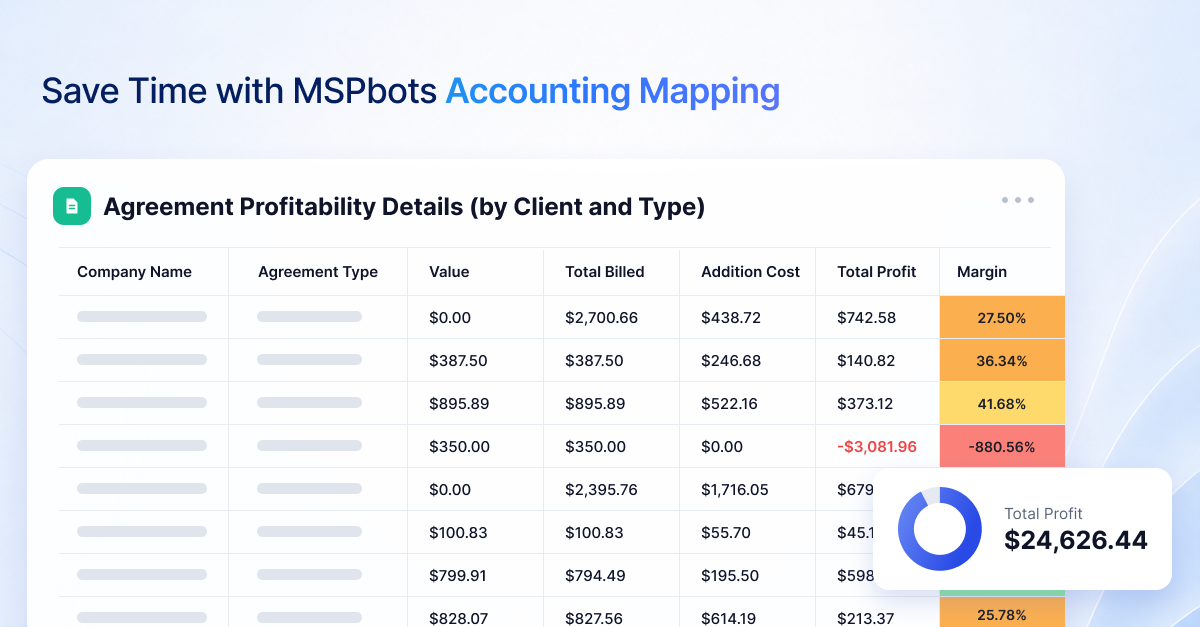Viewport: 1200px width, 627px height.
Task: Click the $799.91 value cell
Action: point(458,576)
